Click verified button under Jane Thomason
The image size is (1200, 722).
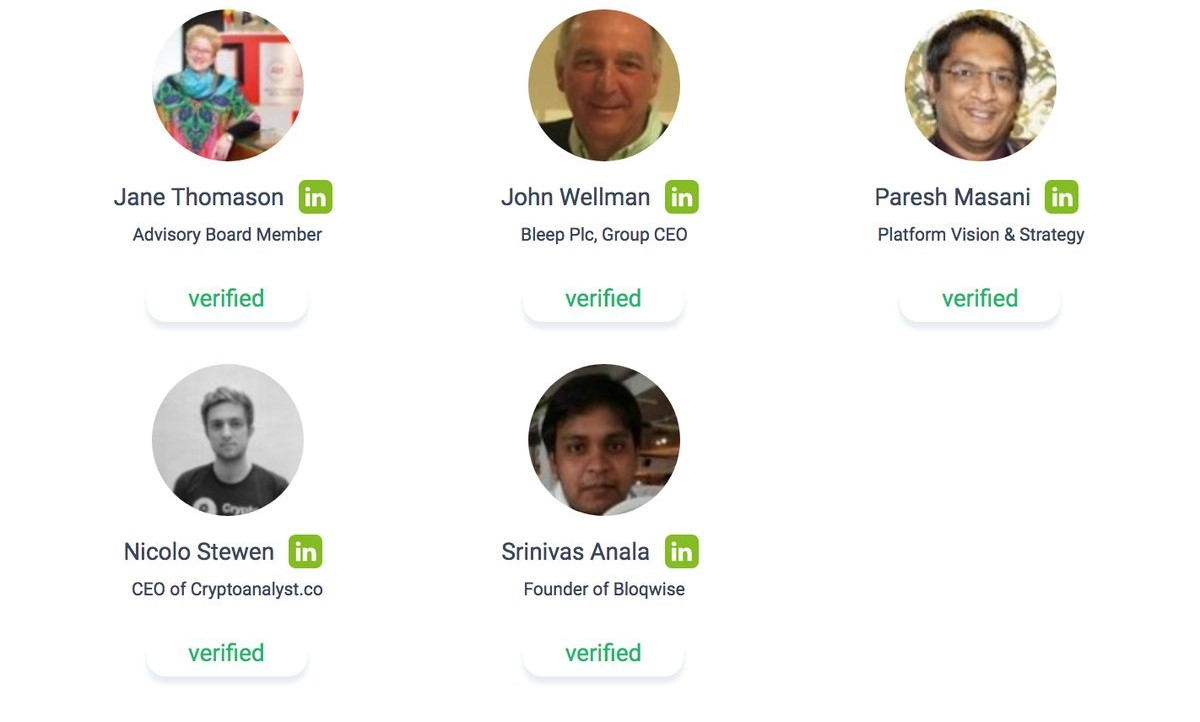pyautogui.click(x=227, y=299)
